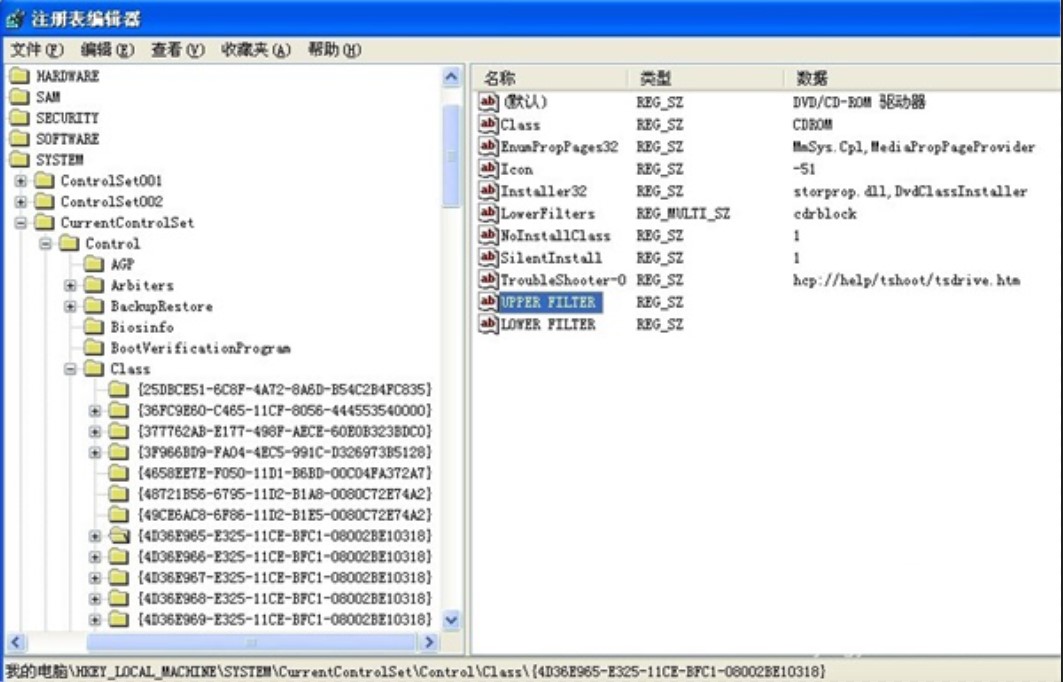Click the SAM folder icon
Image resolution: width=1063 pixels, height=682 pixels.
pos(20,96)
